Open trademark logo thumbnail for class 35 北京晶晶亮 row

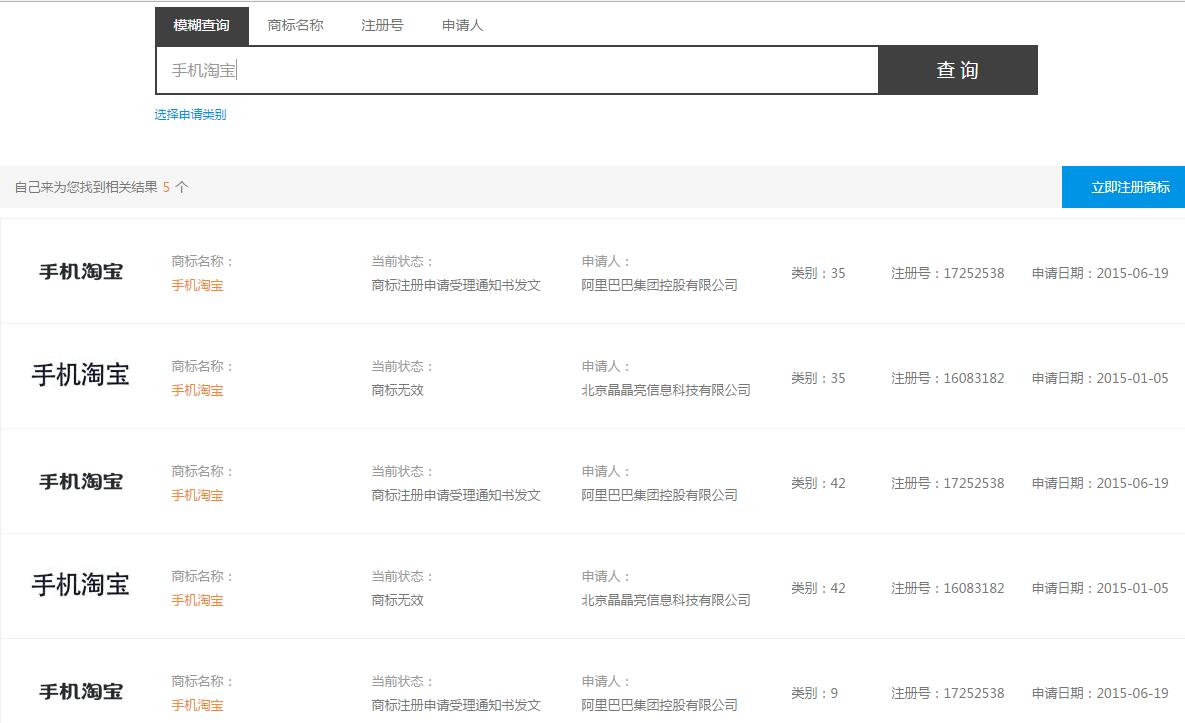(x=81, y=375)
